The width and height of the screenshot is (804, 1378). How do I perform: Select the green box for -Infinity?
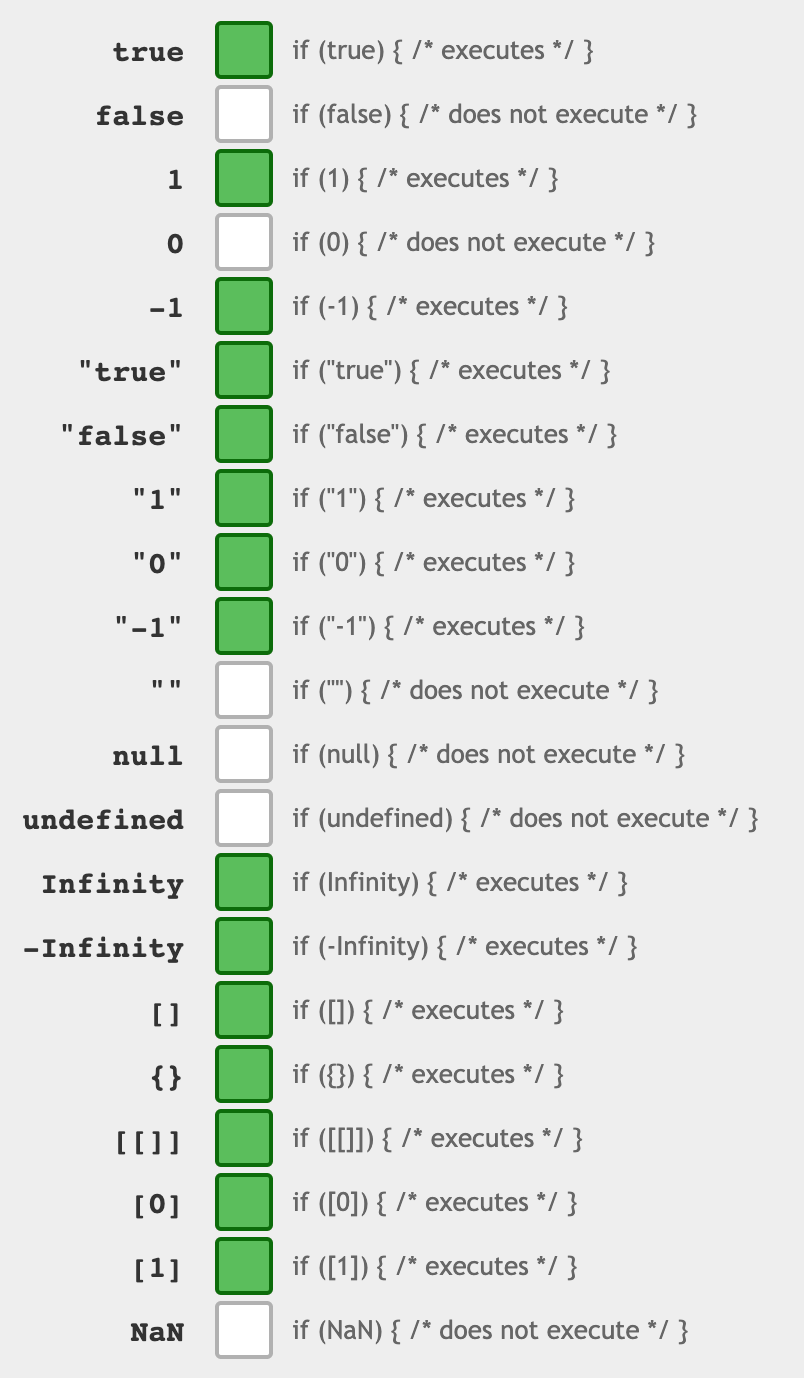[x=243, y=946]
